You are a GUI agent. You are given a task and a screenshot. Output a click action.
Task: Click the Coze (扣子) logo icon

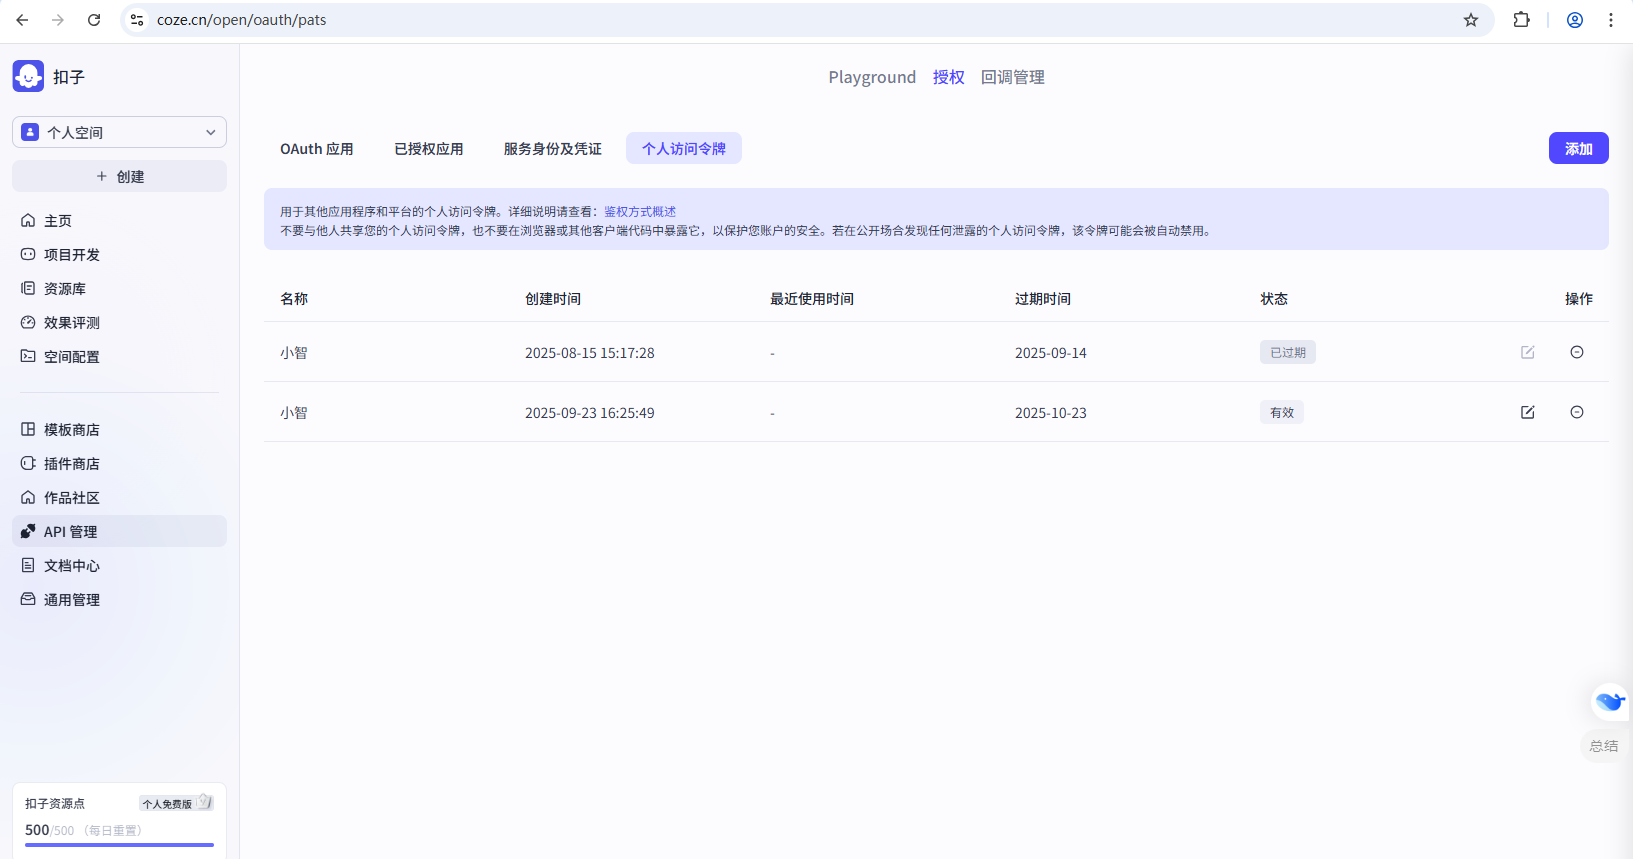[x=28, y=76]
